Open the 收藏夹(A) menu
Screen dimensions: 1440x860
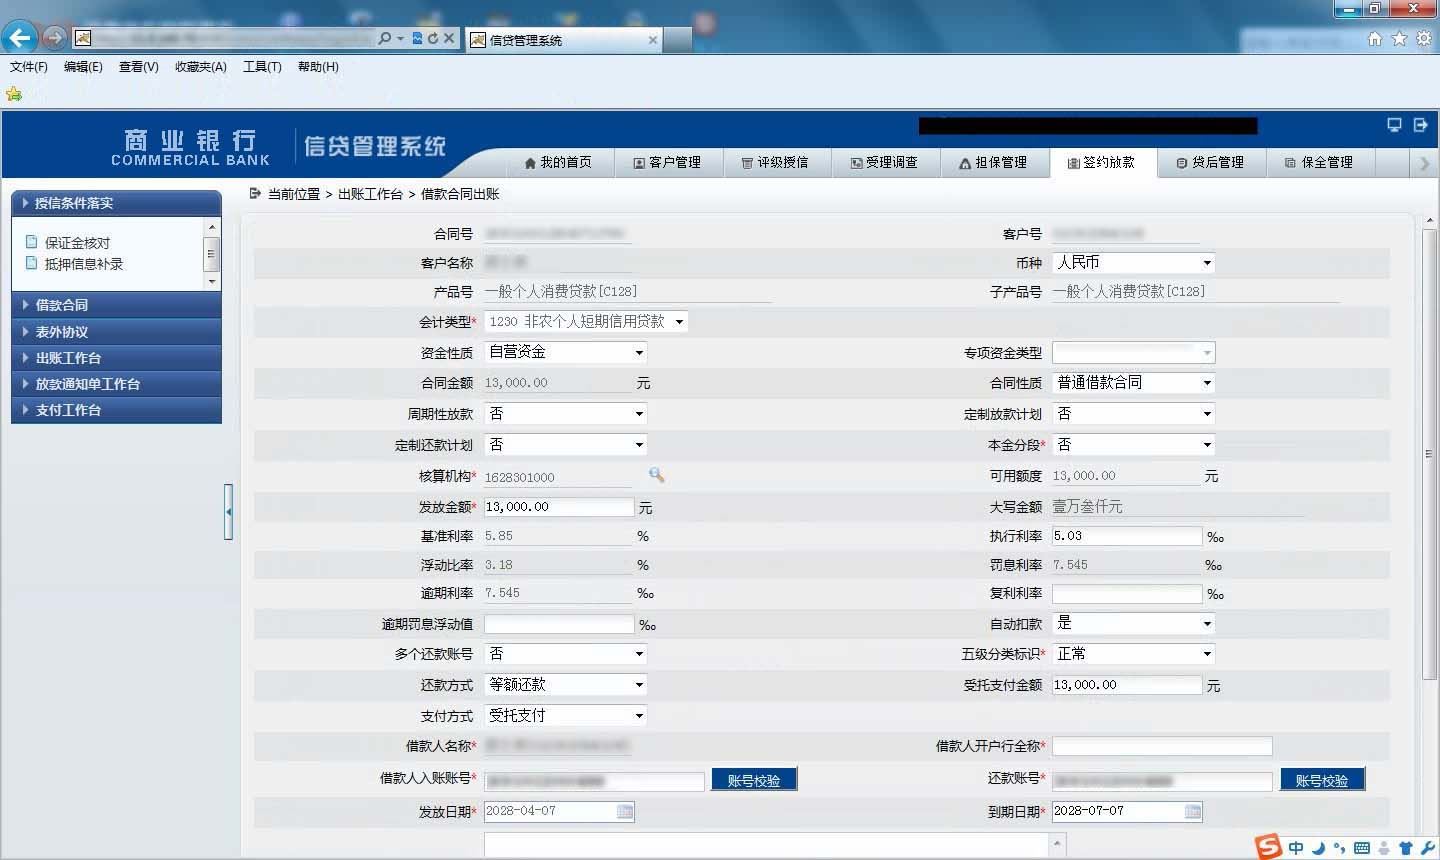pyautogui.click(x=201, y=67)
